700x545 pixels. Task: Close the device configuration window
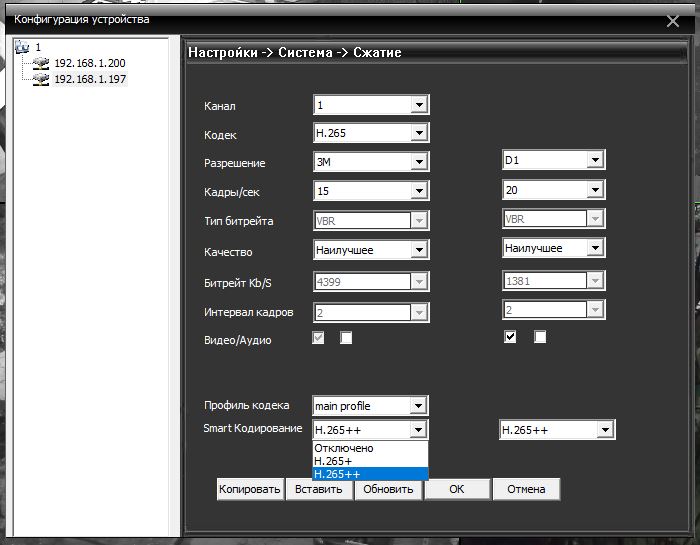coord(673,20)
